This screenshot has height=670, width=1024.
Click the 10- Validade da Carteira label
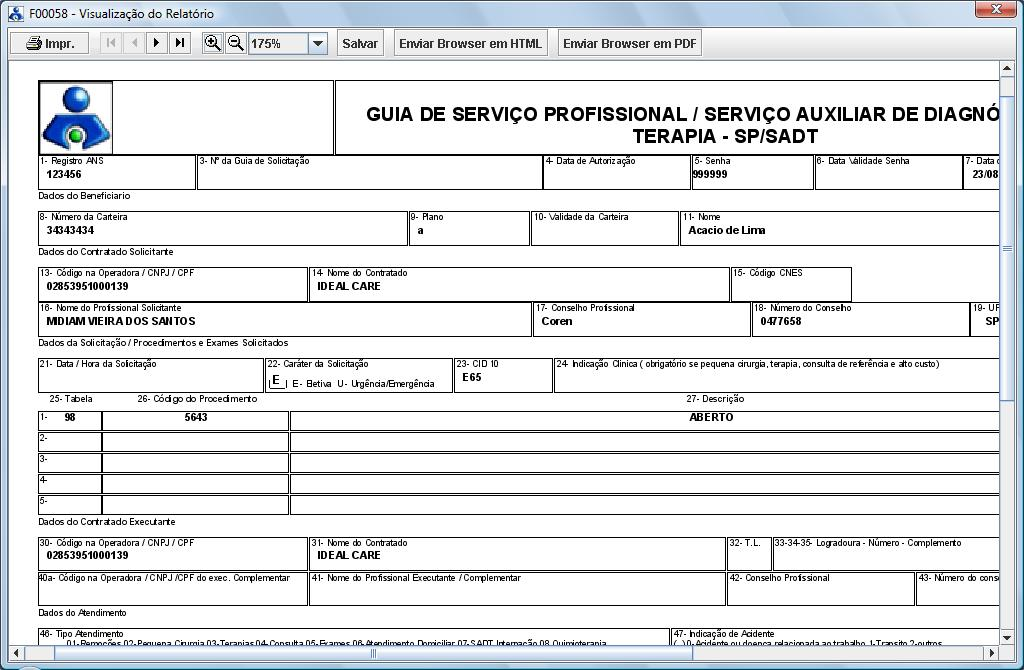pos(581,217)
